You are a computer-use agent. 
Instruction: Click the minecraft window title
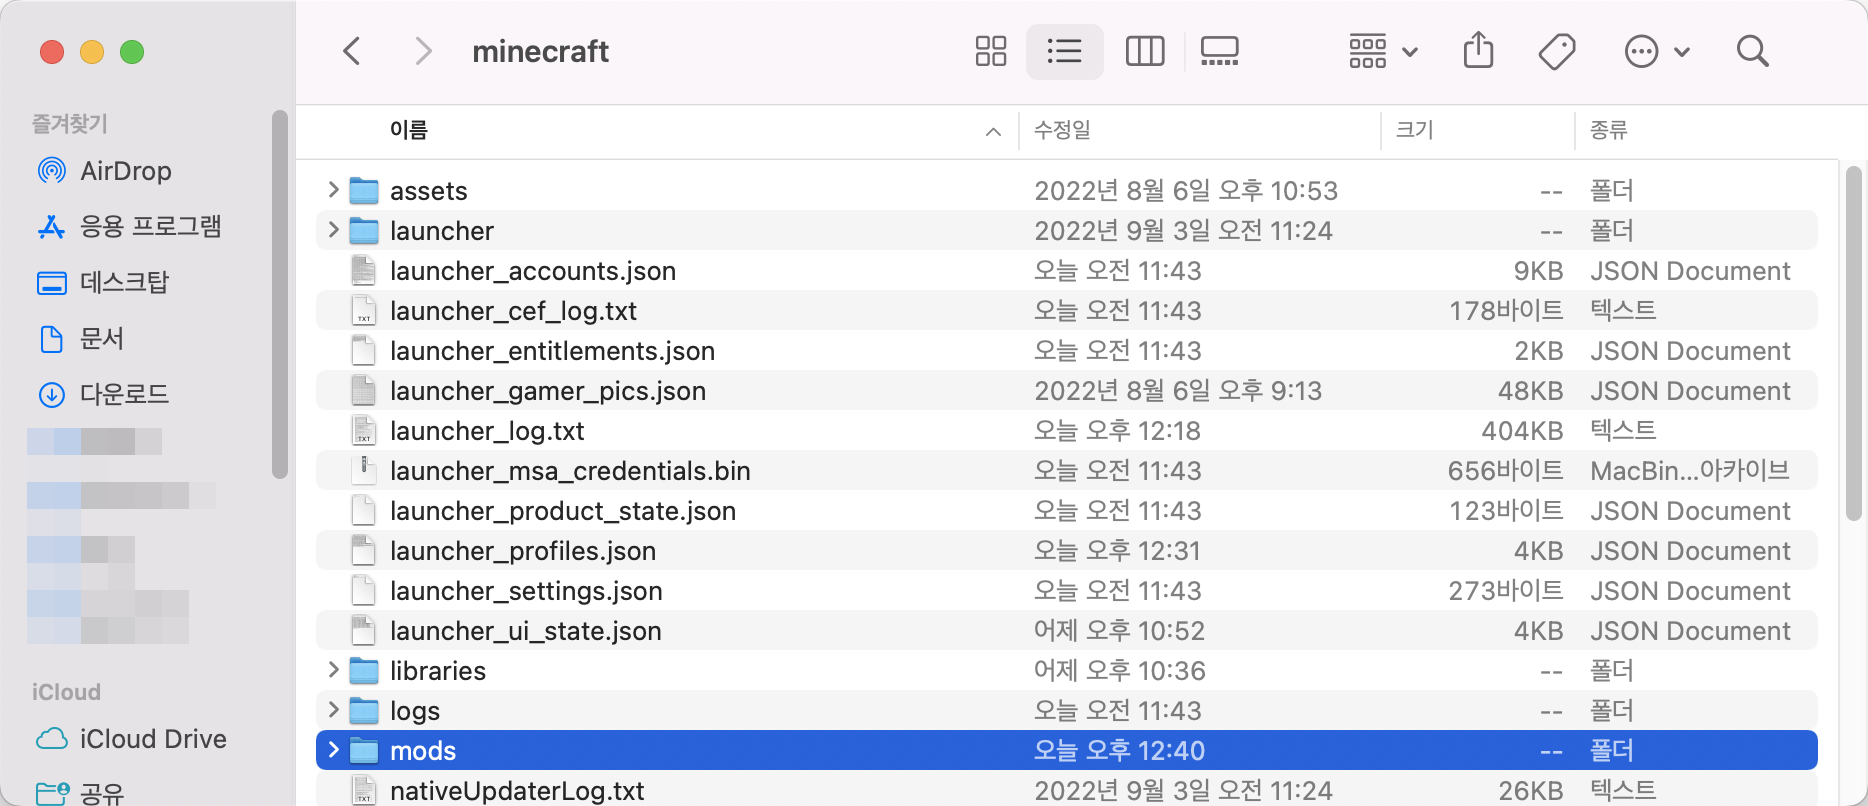tap(540, 51)
